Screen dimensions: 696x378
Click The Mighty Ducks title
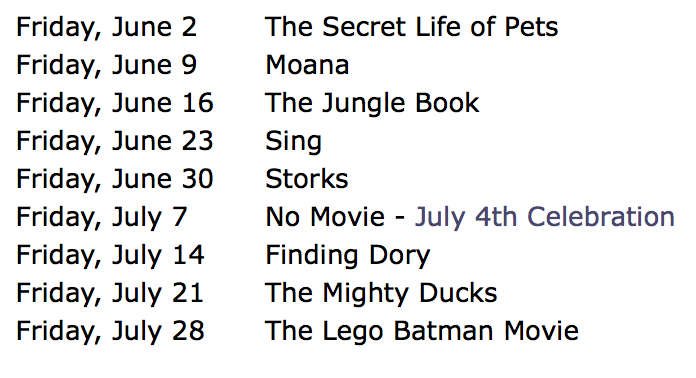381,294
